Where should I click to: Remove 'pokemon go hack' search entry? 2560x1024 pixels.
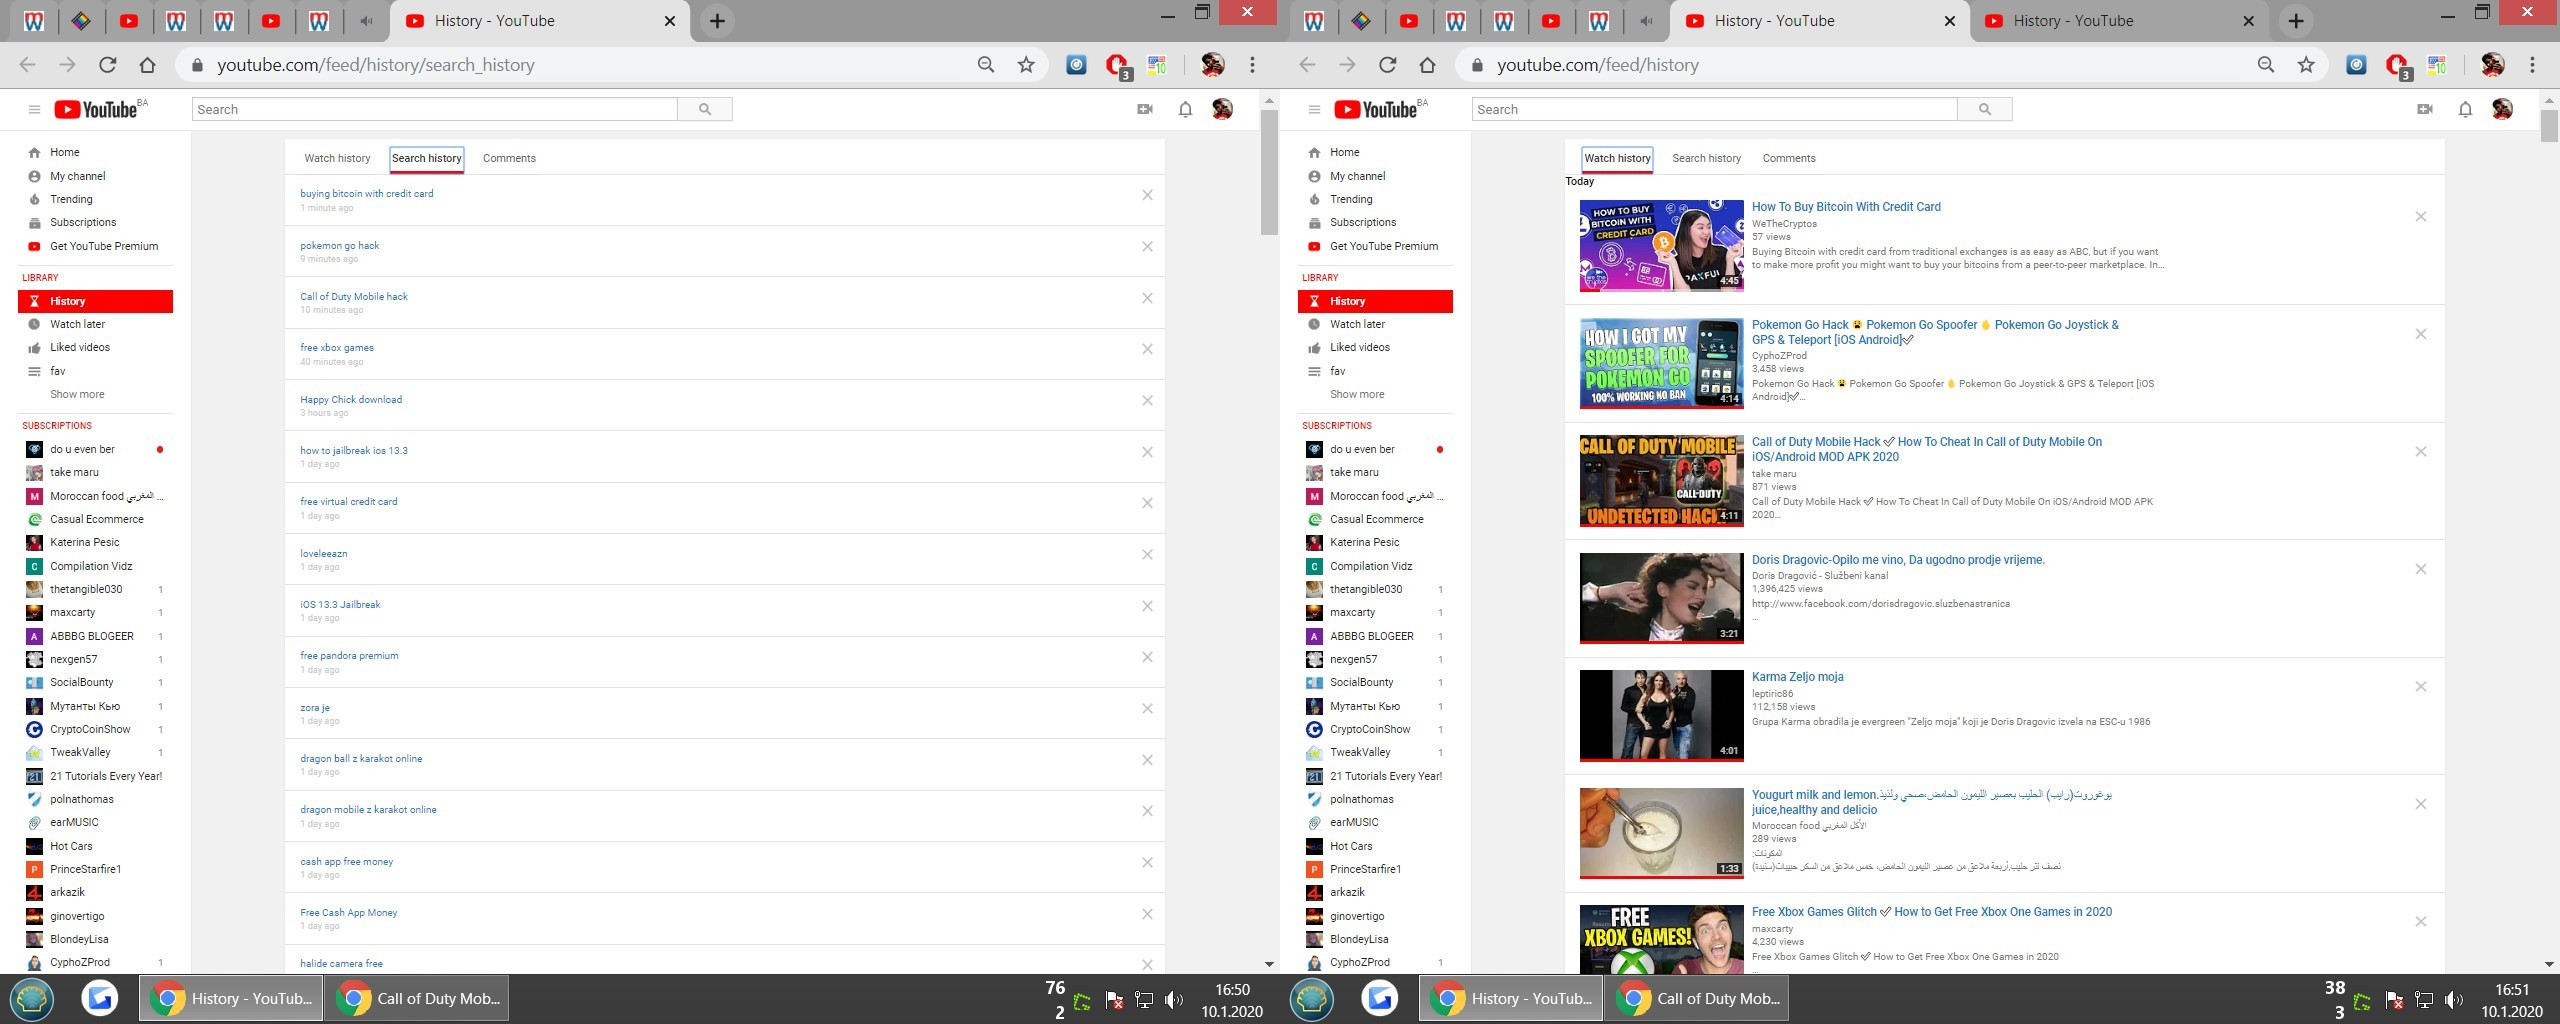pos(1147,247)
